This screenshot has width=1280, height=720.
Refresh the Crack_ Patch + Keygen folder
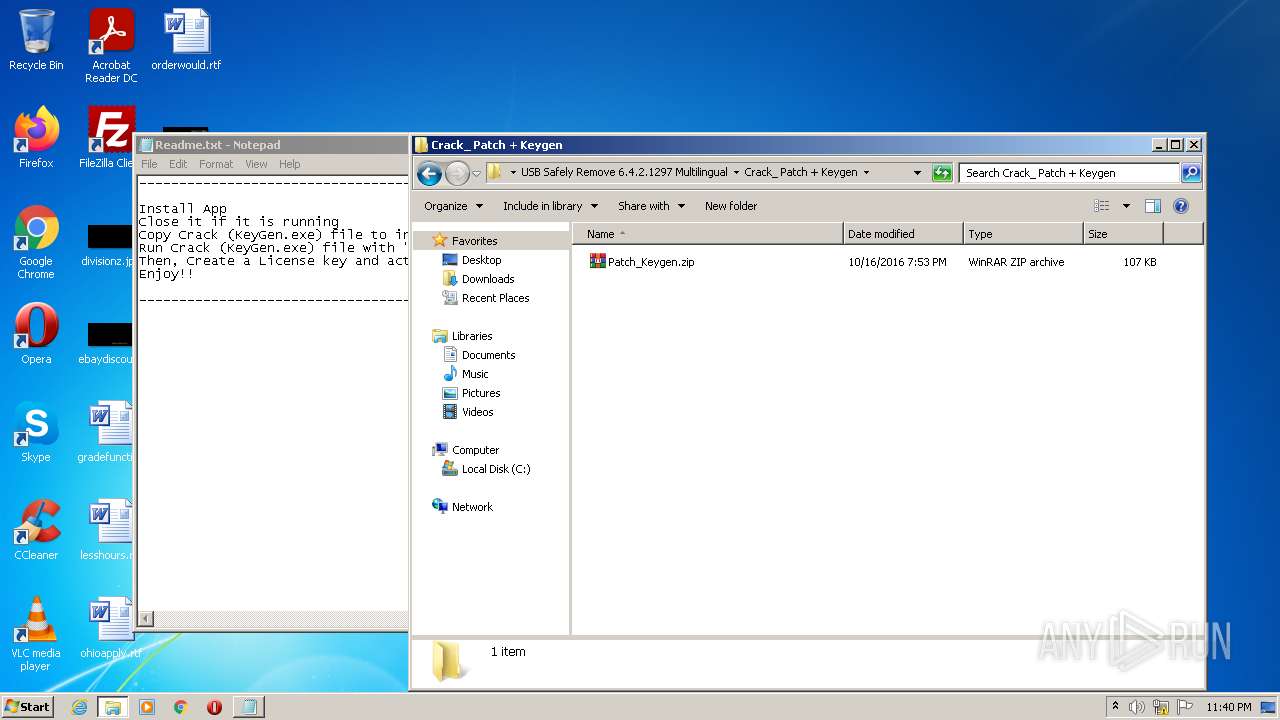tap(942, 173)
